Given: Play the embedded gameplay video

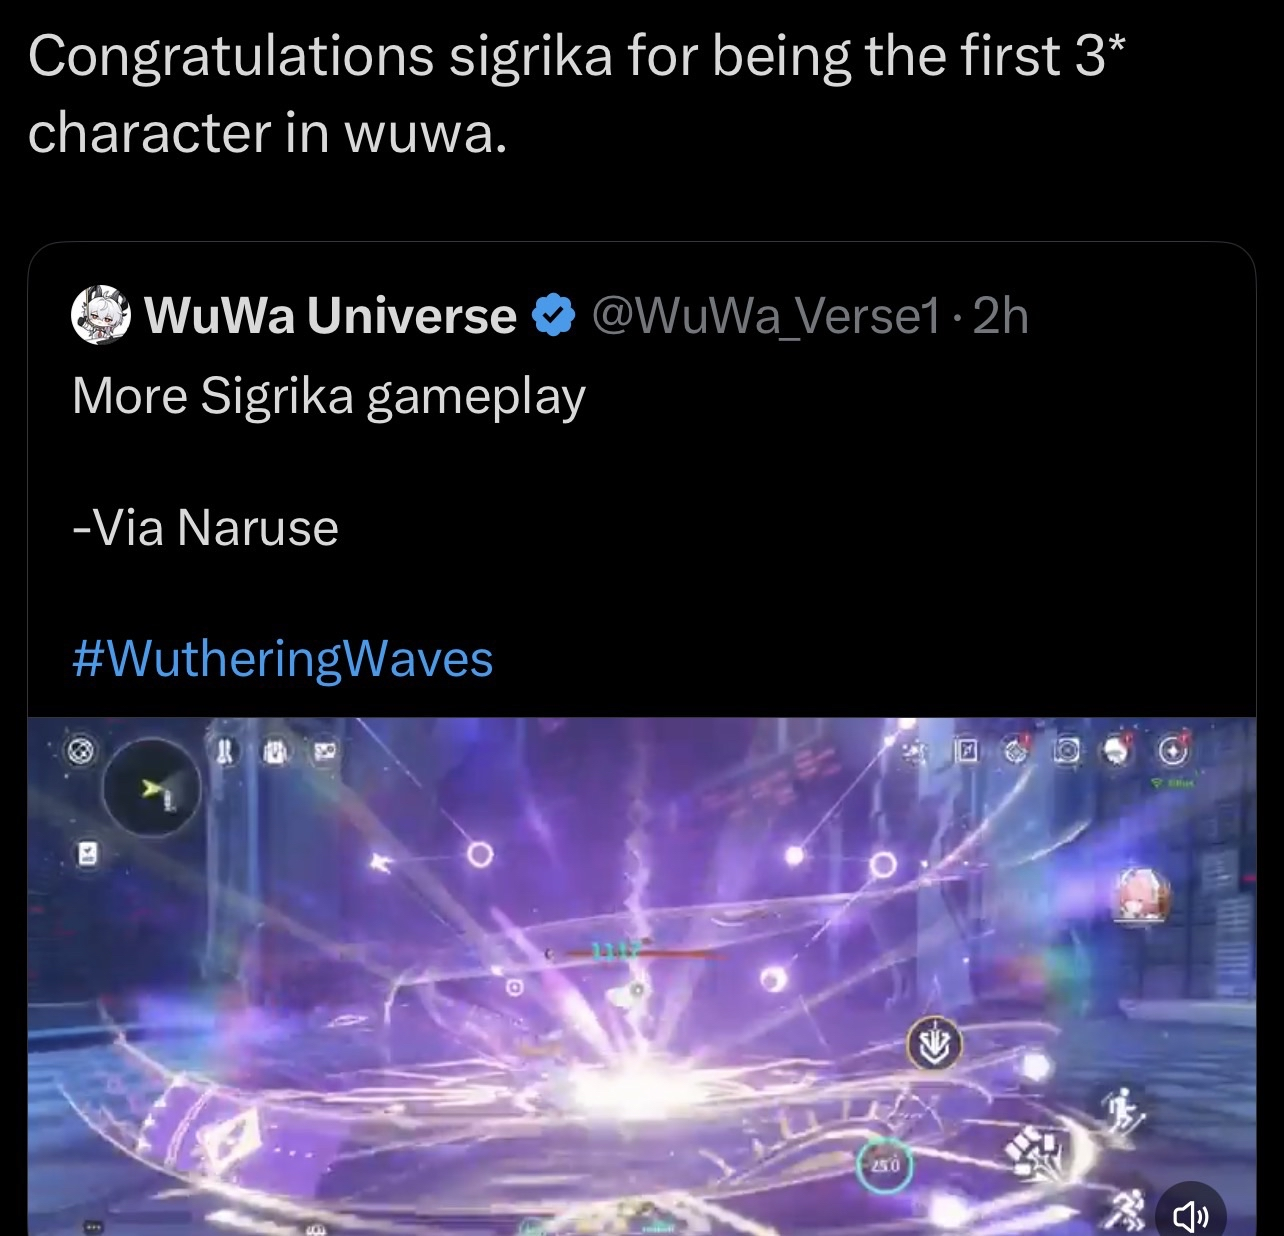Looking at the screenshot, I should [641, 976].
